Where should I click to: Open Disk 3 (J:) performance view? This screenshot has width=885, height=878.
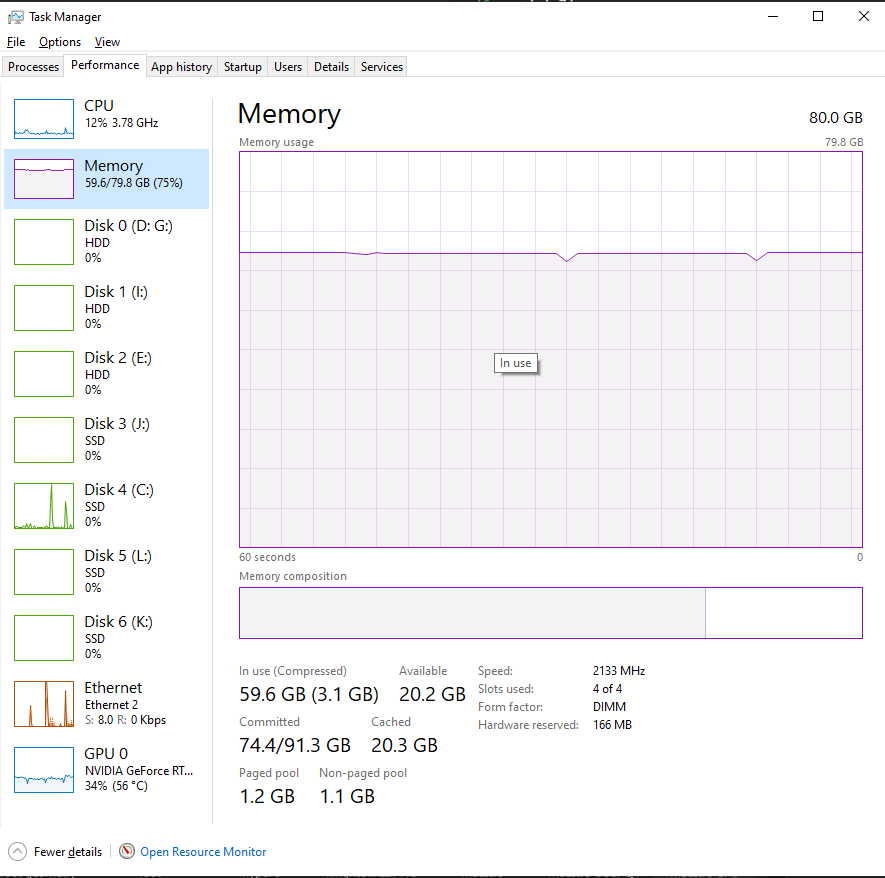point(106,440)
